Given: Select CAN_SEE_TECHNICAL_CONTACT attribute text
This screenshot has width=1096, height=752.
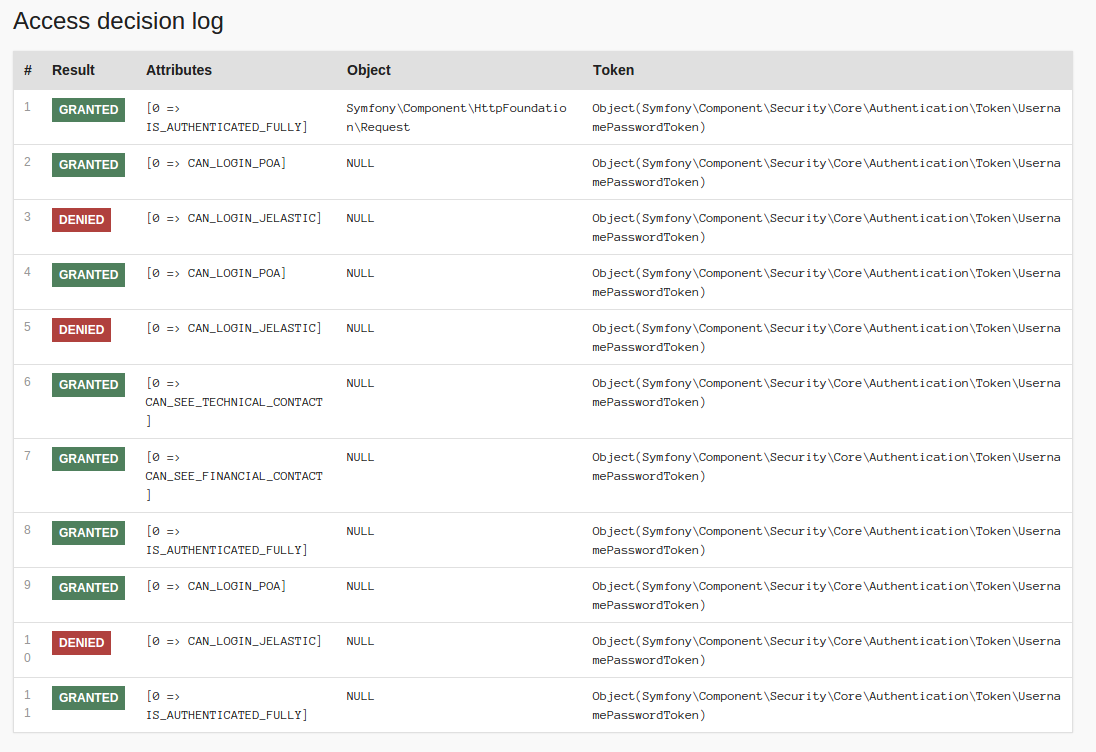Looking at the screenshot, I should click(234, 403).
